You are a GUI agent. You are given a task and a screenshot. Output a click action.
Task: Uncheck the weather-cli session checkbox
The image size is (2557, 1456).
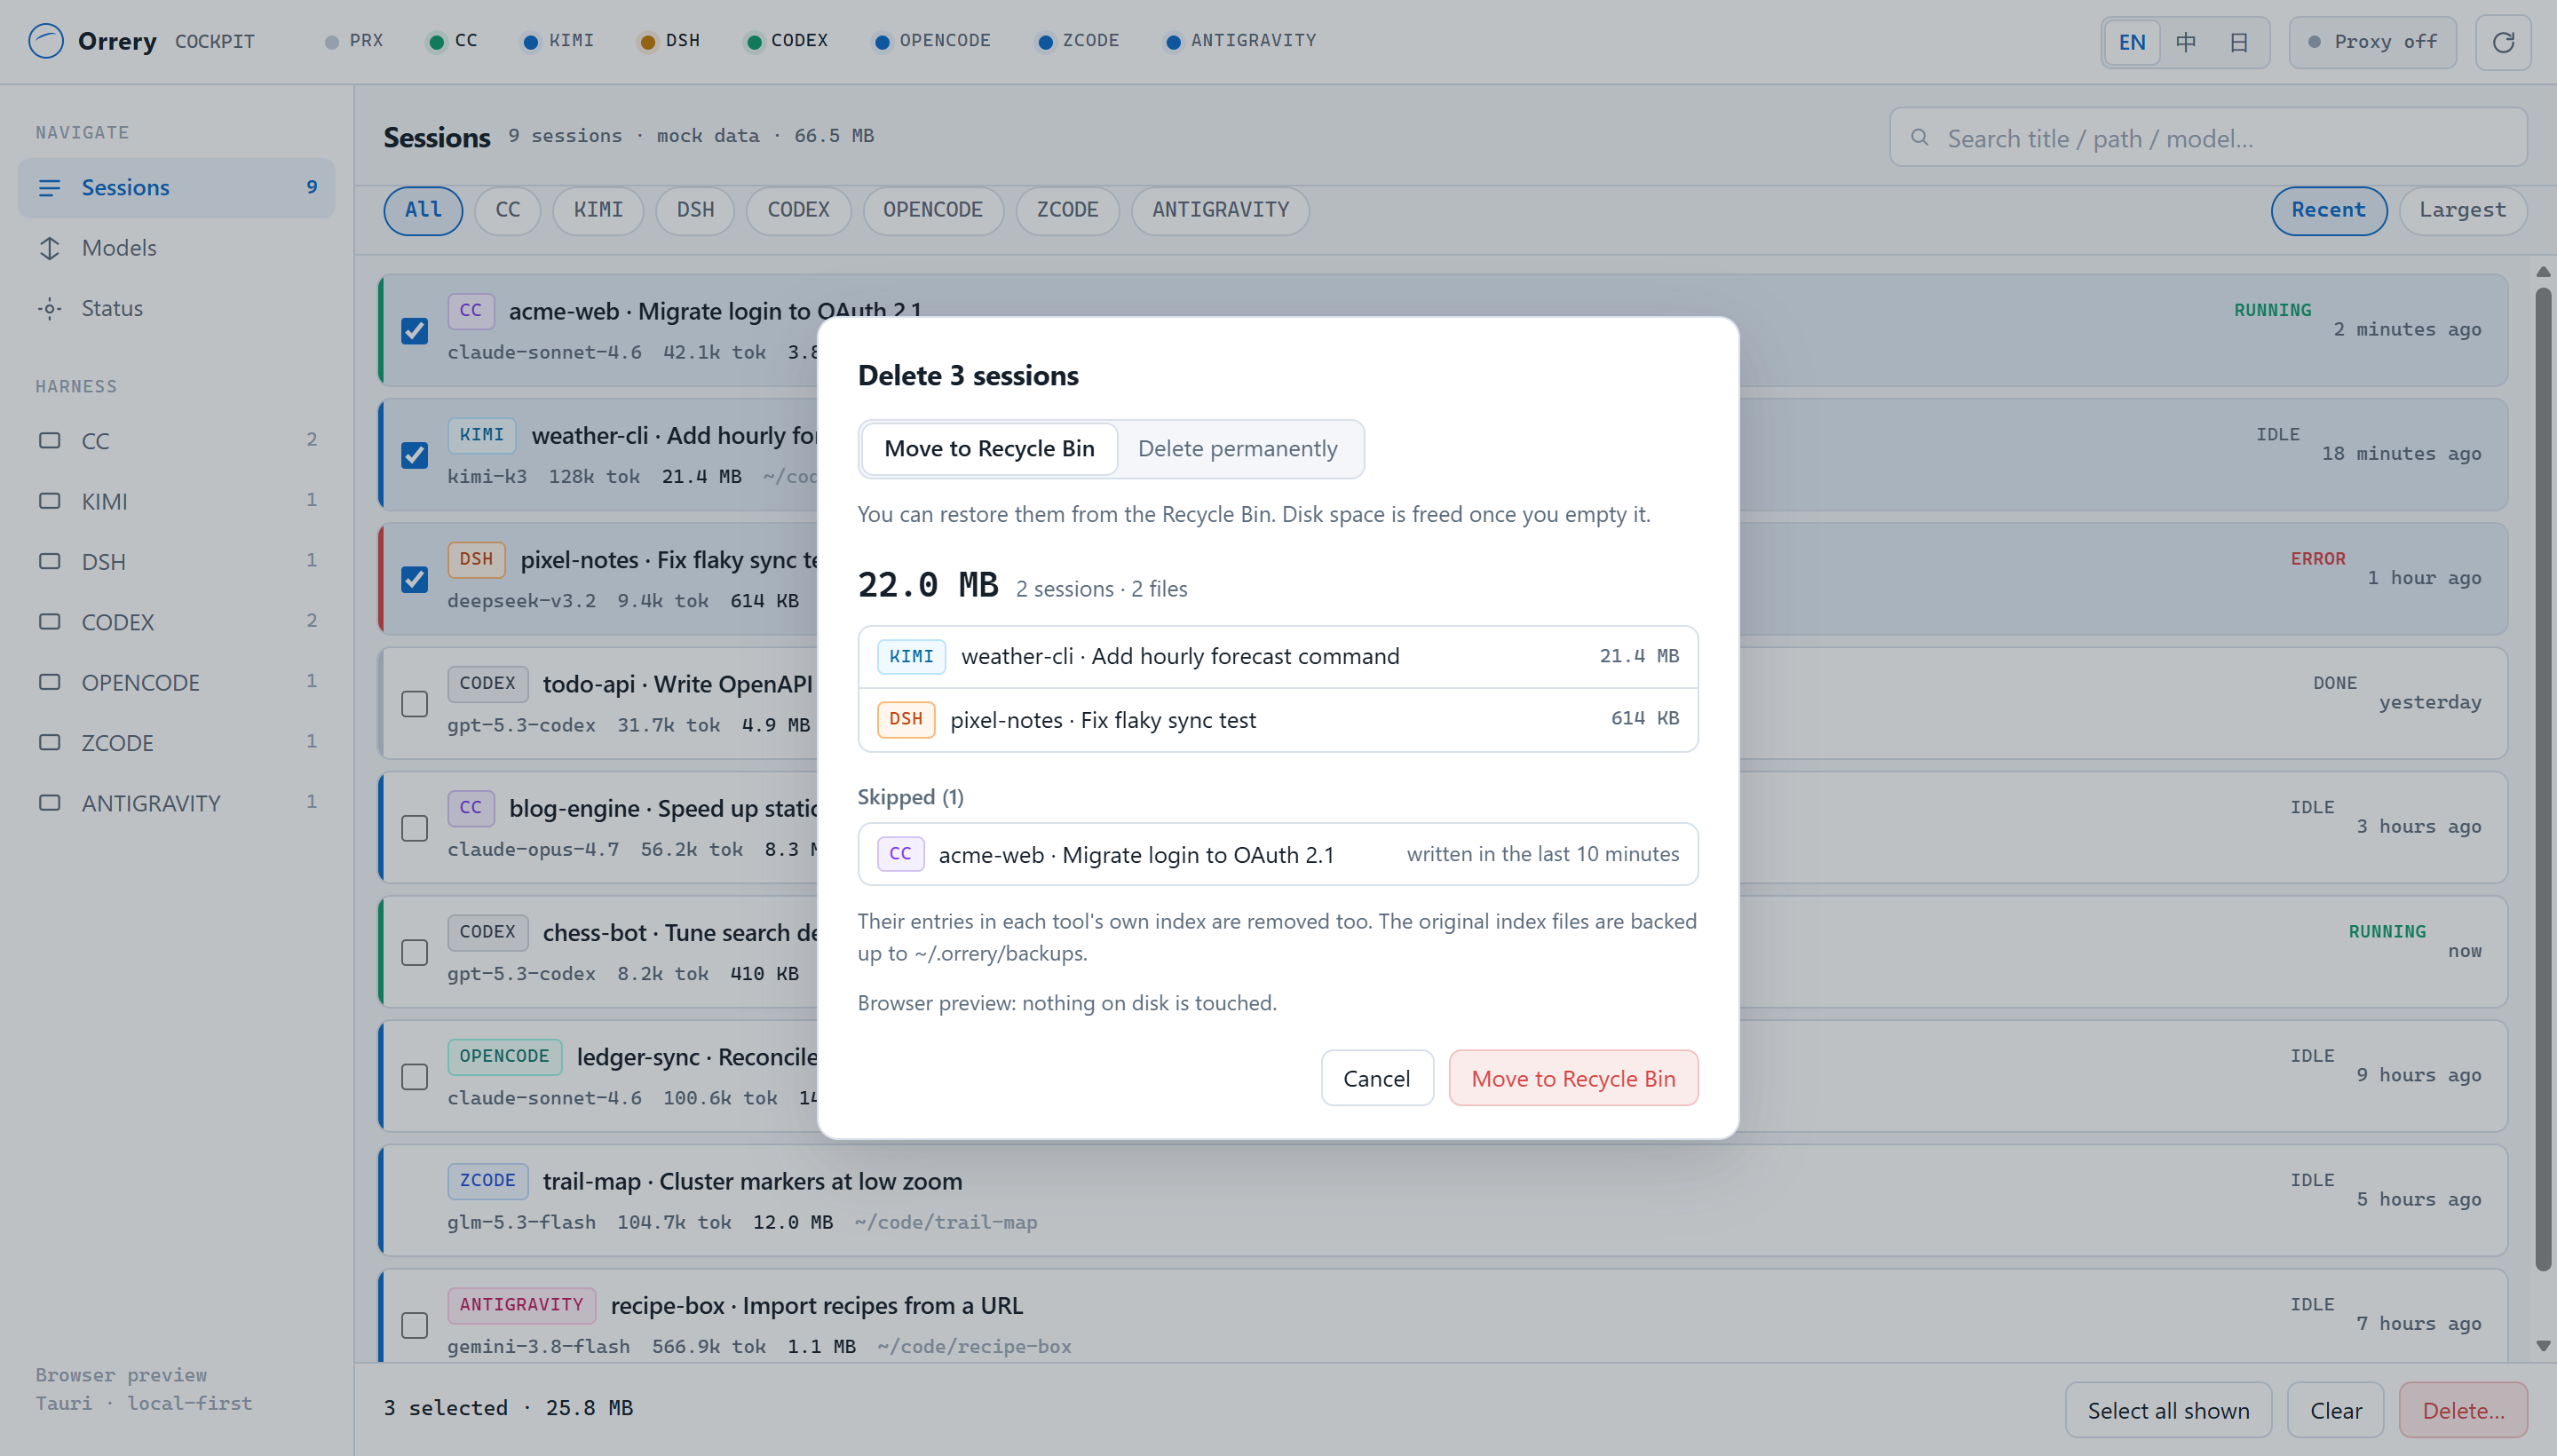point(415,455)
